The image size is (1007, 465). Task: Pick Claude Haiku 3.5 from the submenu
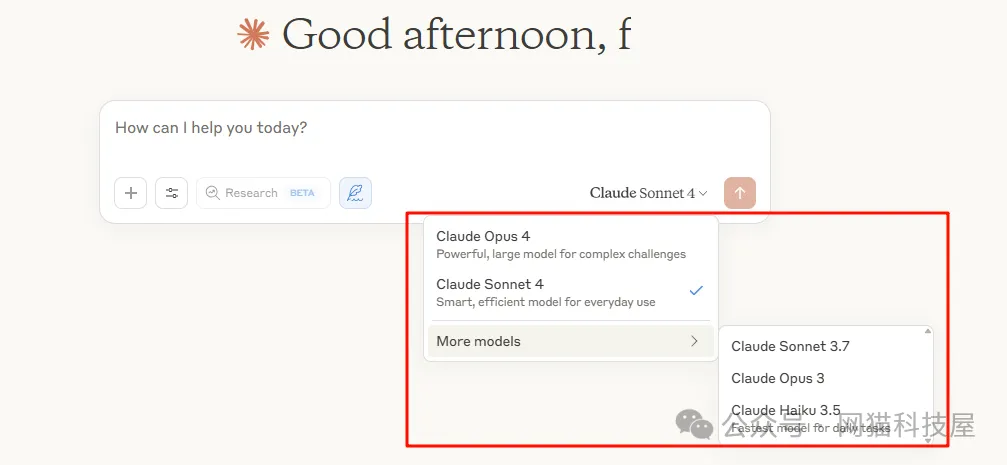785,411
